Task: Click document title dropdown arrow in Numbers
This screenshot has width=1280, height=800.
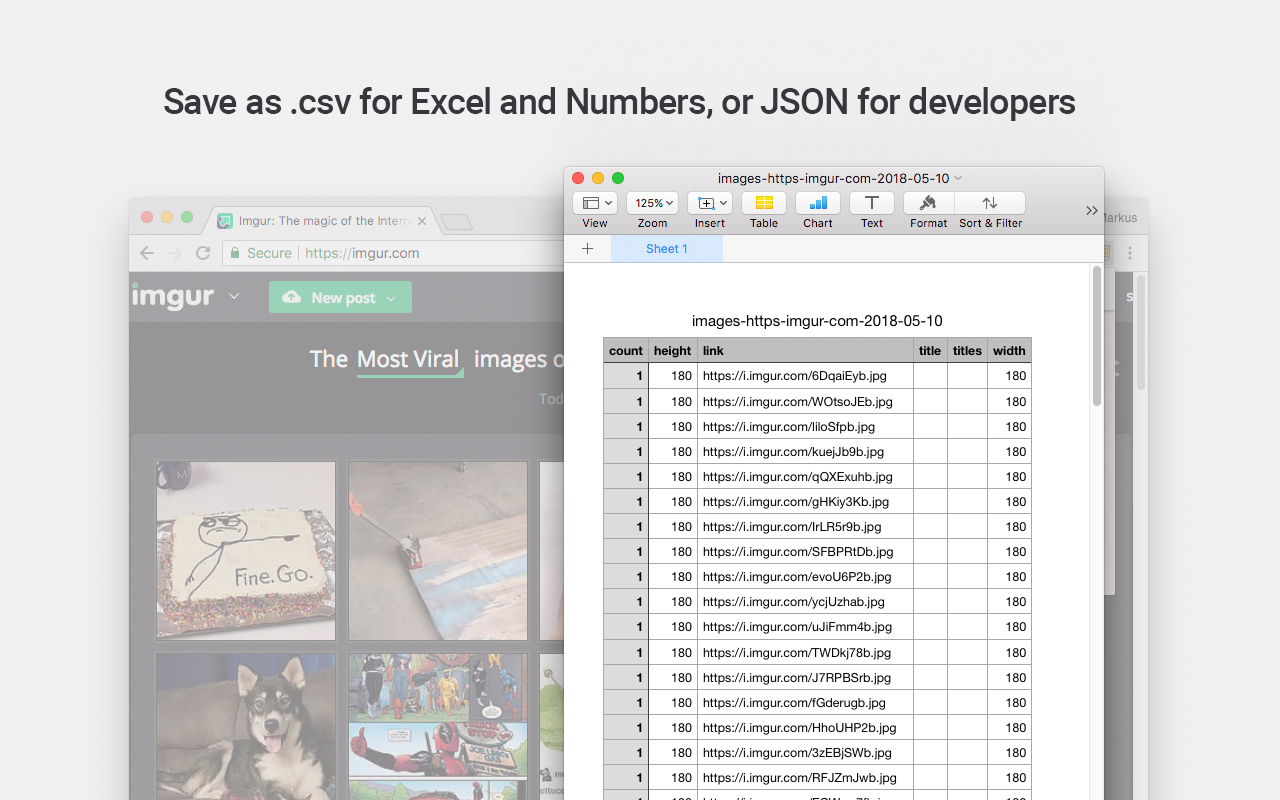Action: click(x=958, y=178)
